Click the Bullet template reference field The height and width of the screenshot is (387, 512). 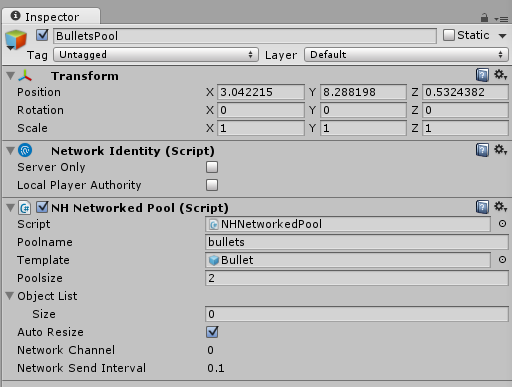coord(348,260)
